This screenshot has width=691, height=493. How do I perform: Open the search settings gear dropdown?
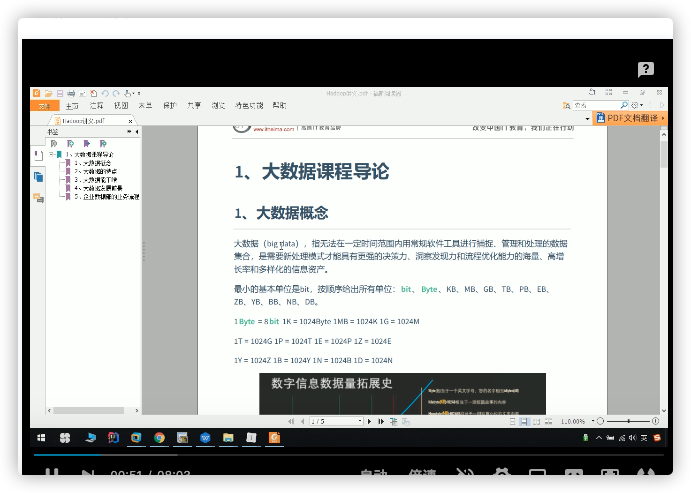(637, 105)
